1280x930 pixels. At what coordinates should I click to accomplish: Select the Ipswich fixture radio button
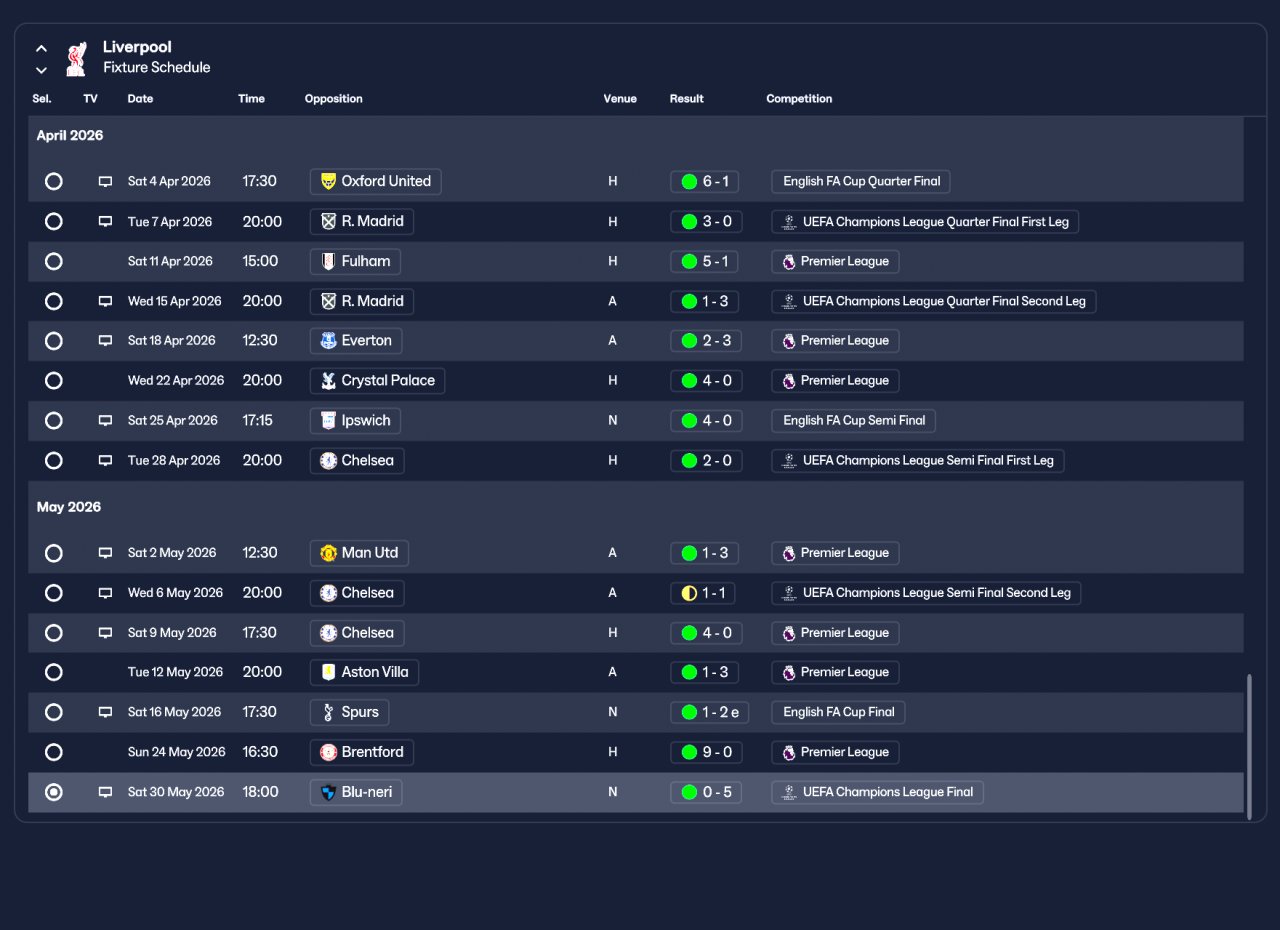pos(54,421)
